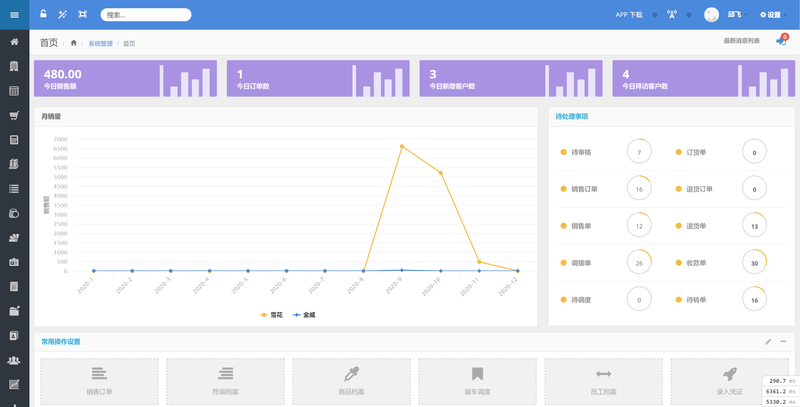The height and width of the screenshot is (407, 800).
Task: Edit 常用操作设置 with pencil icon
Action: click(768, 342)
